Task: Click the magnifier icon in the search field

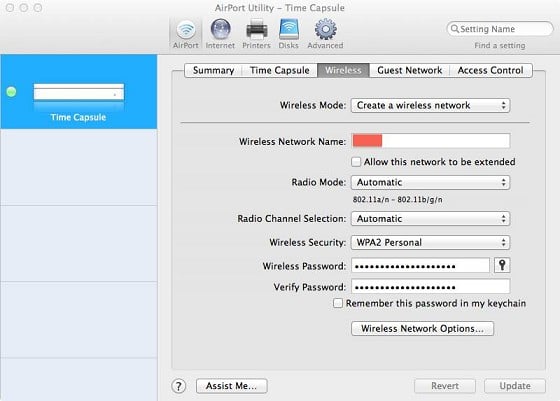Action: pyautogui.click(x=455, y=29)
